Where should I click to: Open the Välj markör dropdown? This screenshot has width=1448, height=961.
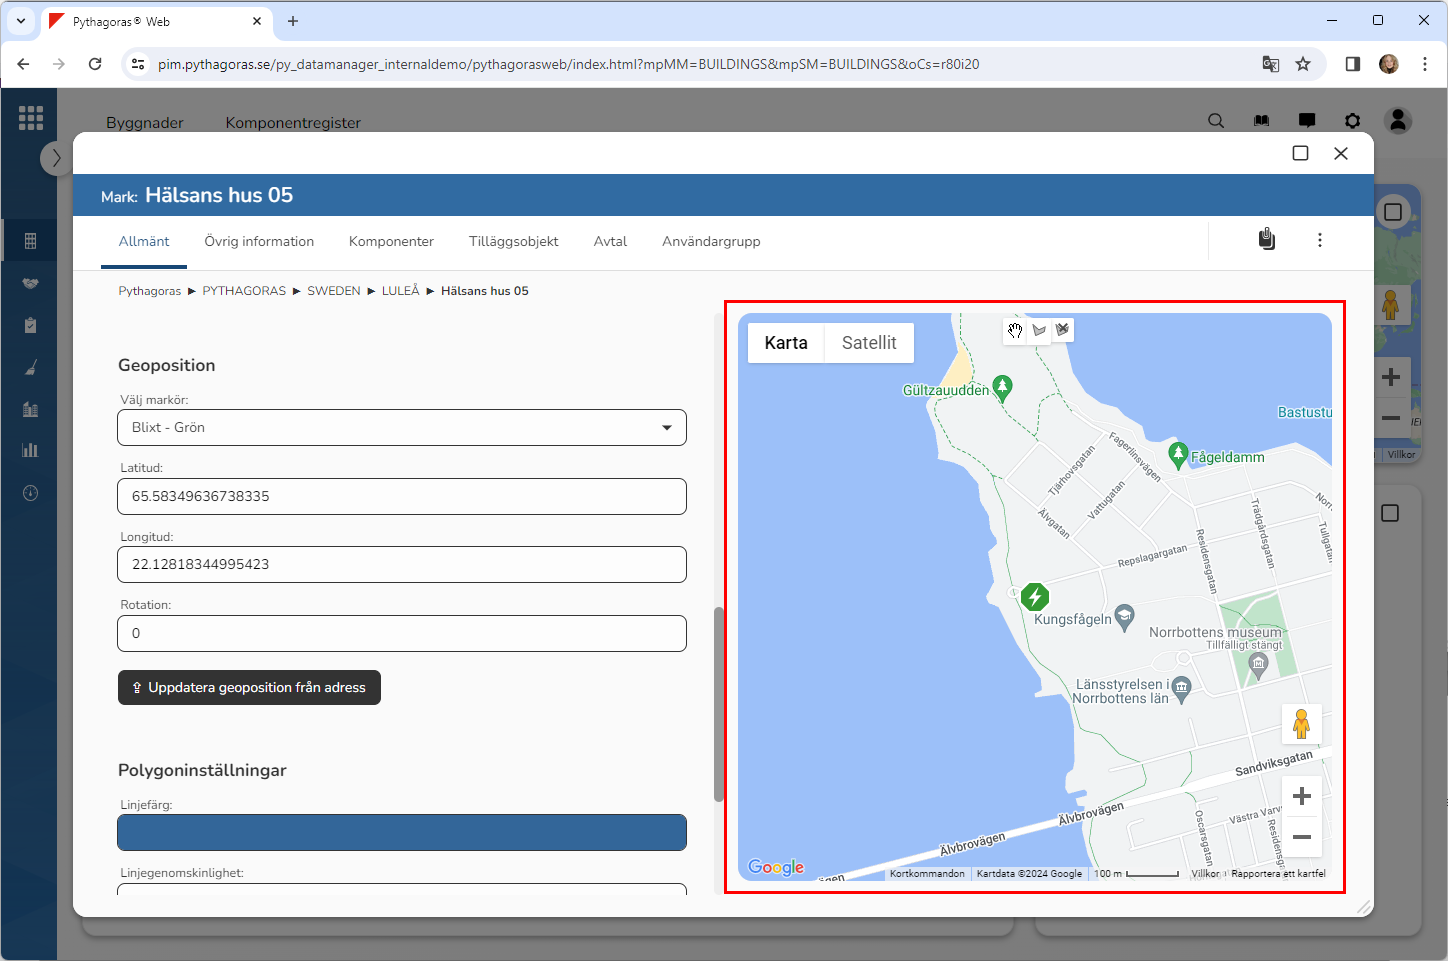[x=402, y=428]
